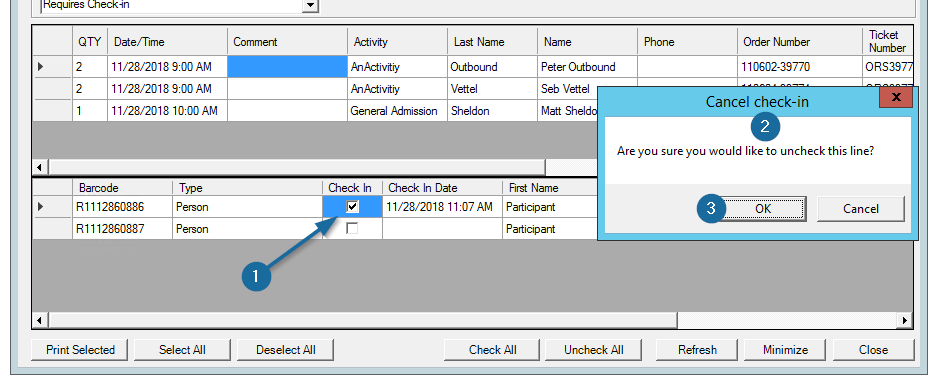This screenshot has height=381, width=935.
Task: Click the '11/28/2018 11:07 AM' check-in date
Action: 442,207
